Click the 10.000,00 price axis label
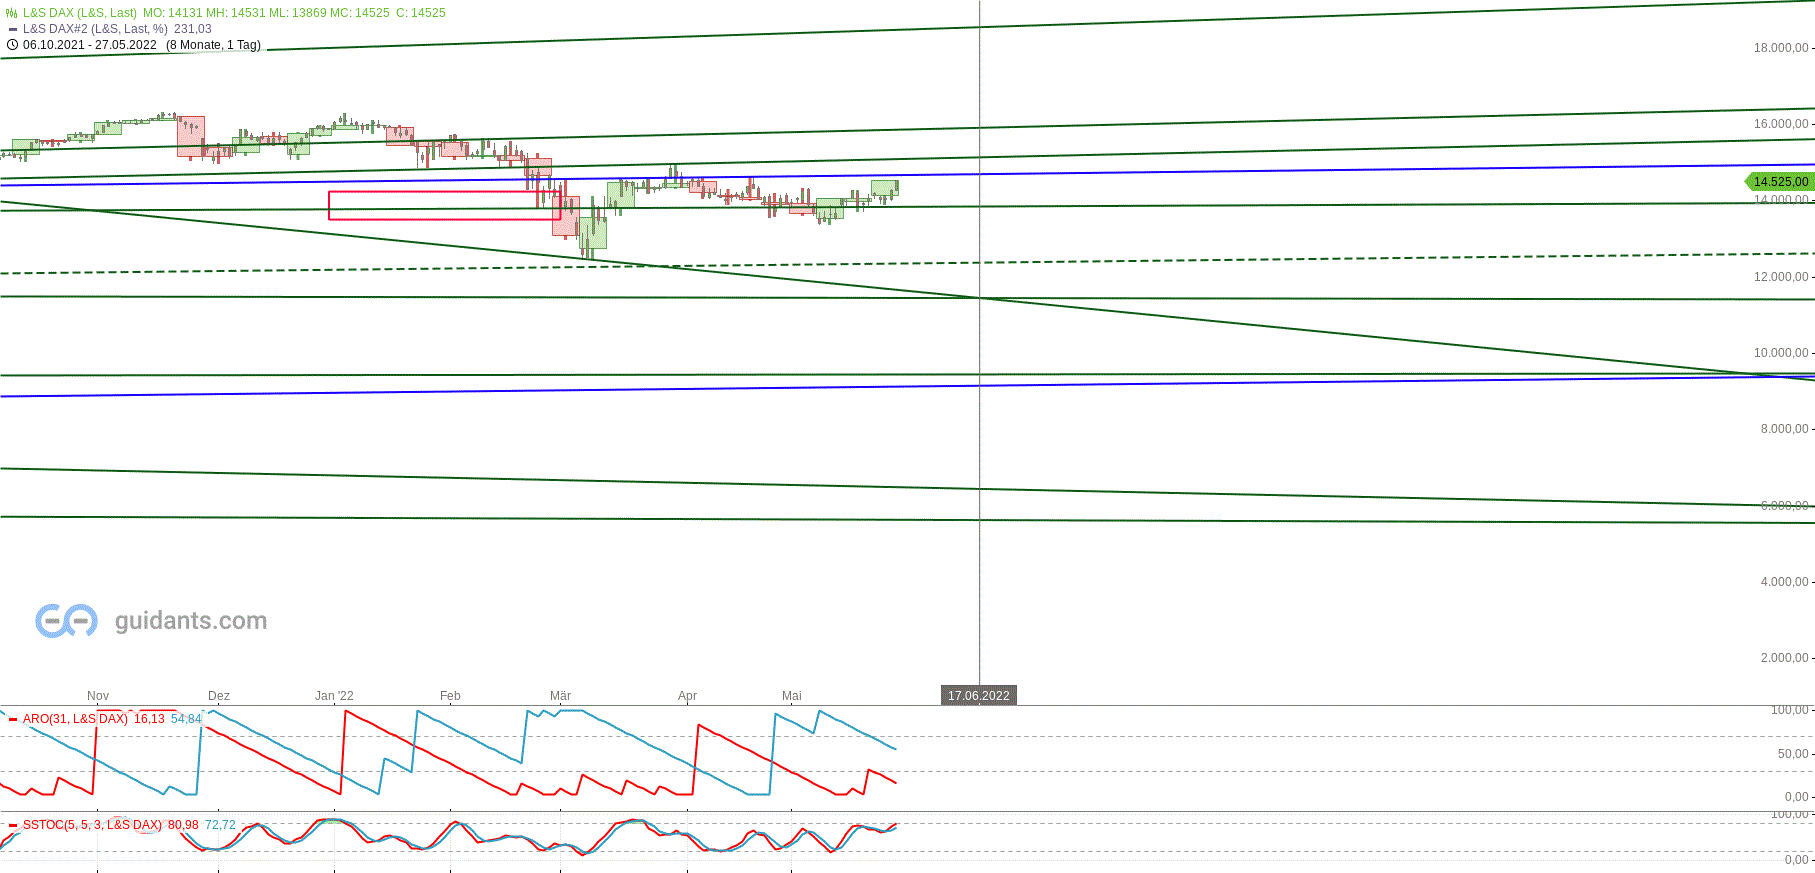This screenshot has height=873, width=1815. 1780,353
